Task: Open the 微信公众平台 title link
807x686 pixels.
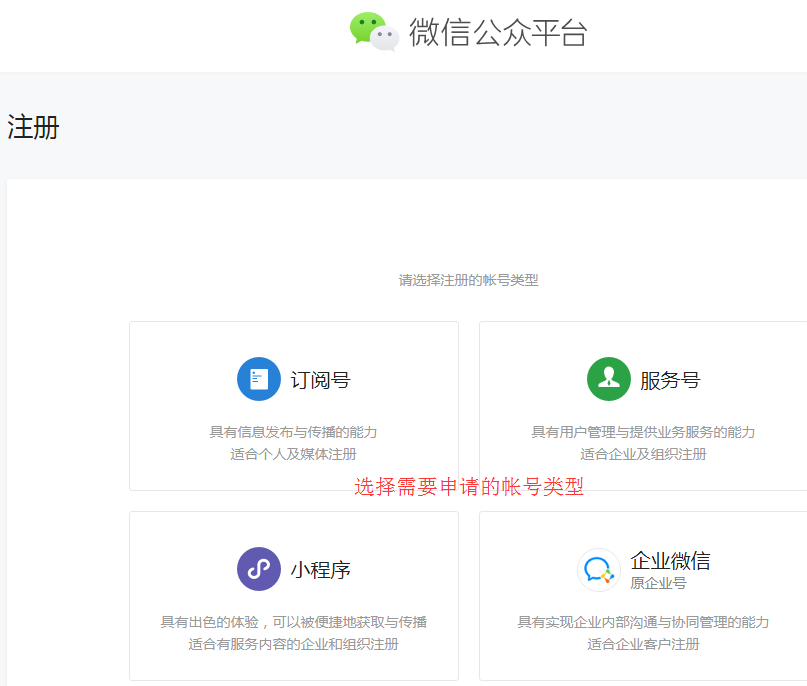Action: pyautogui.click(x=497, y=32)
